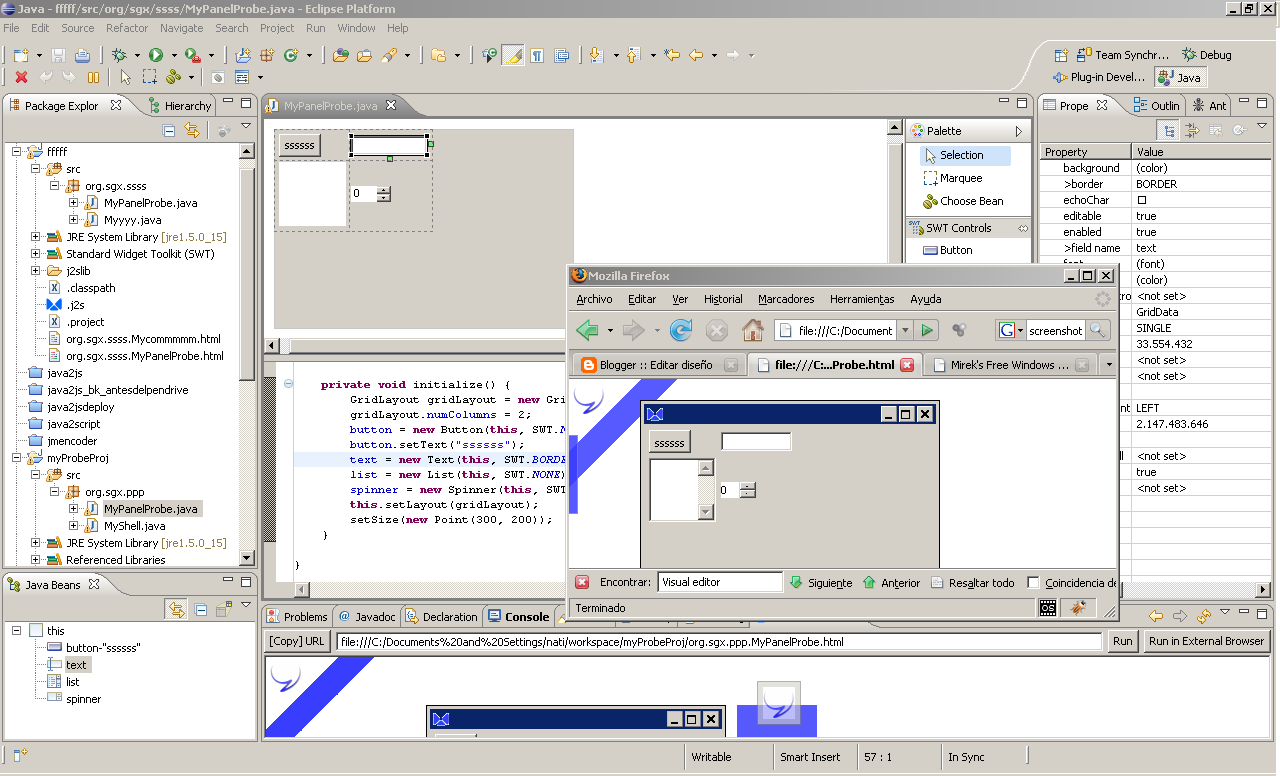
Task: Click the Encontrar search field in Firefox
Action: (720, 582)
